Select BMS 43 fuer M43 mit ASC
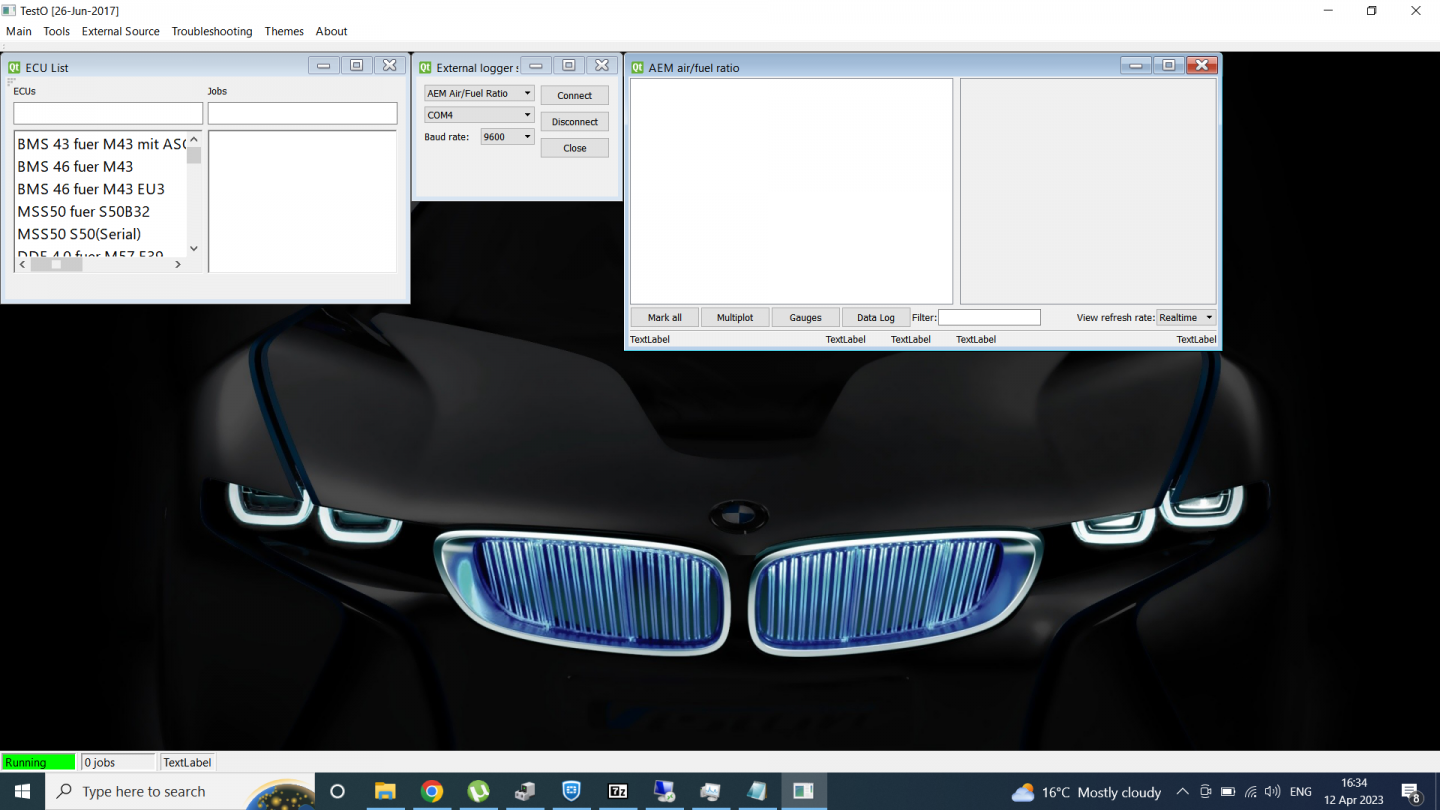This screenshot has height=810, width=1440. pos(101,144)
